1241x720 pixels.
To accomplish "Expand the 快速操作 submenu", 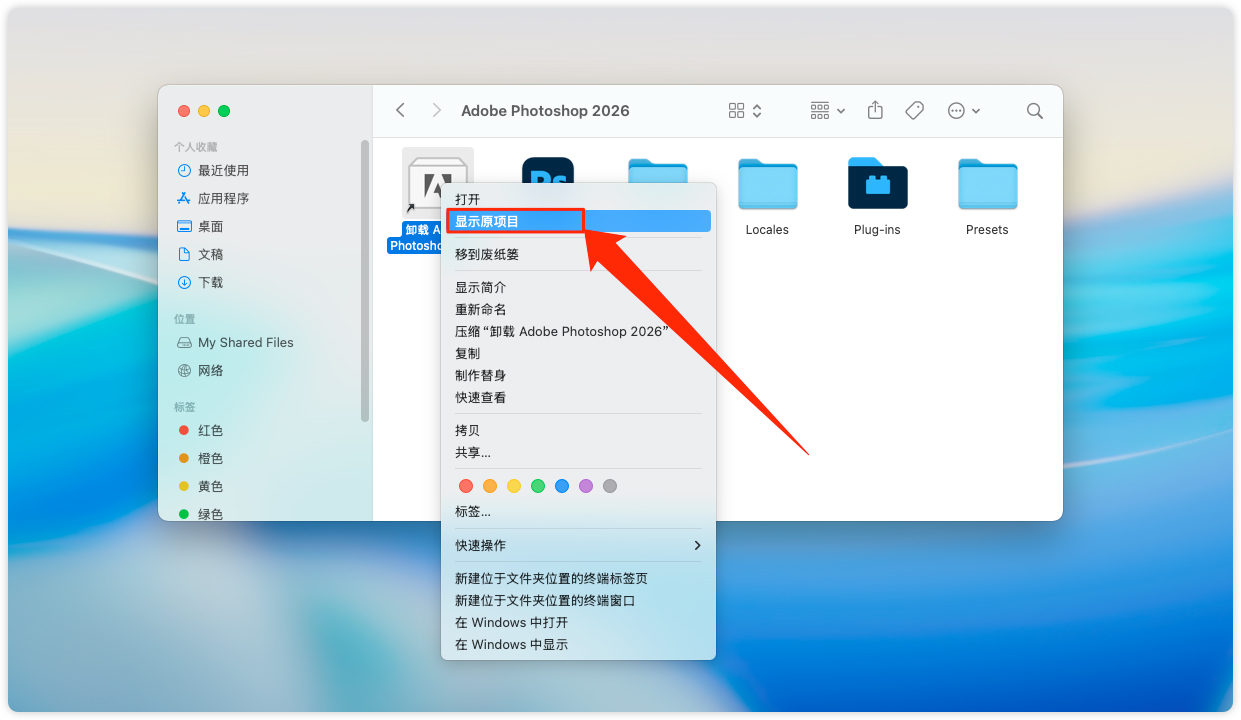I will point(578,545).
